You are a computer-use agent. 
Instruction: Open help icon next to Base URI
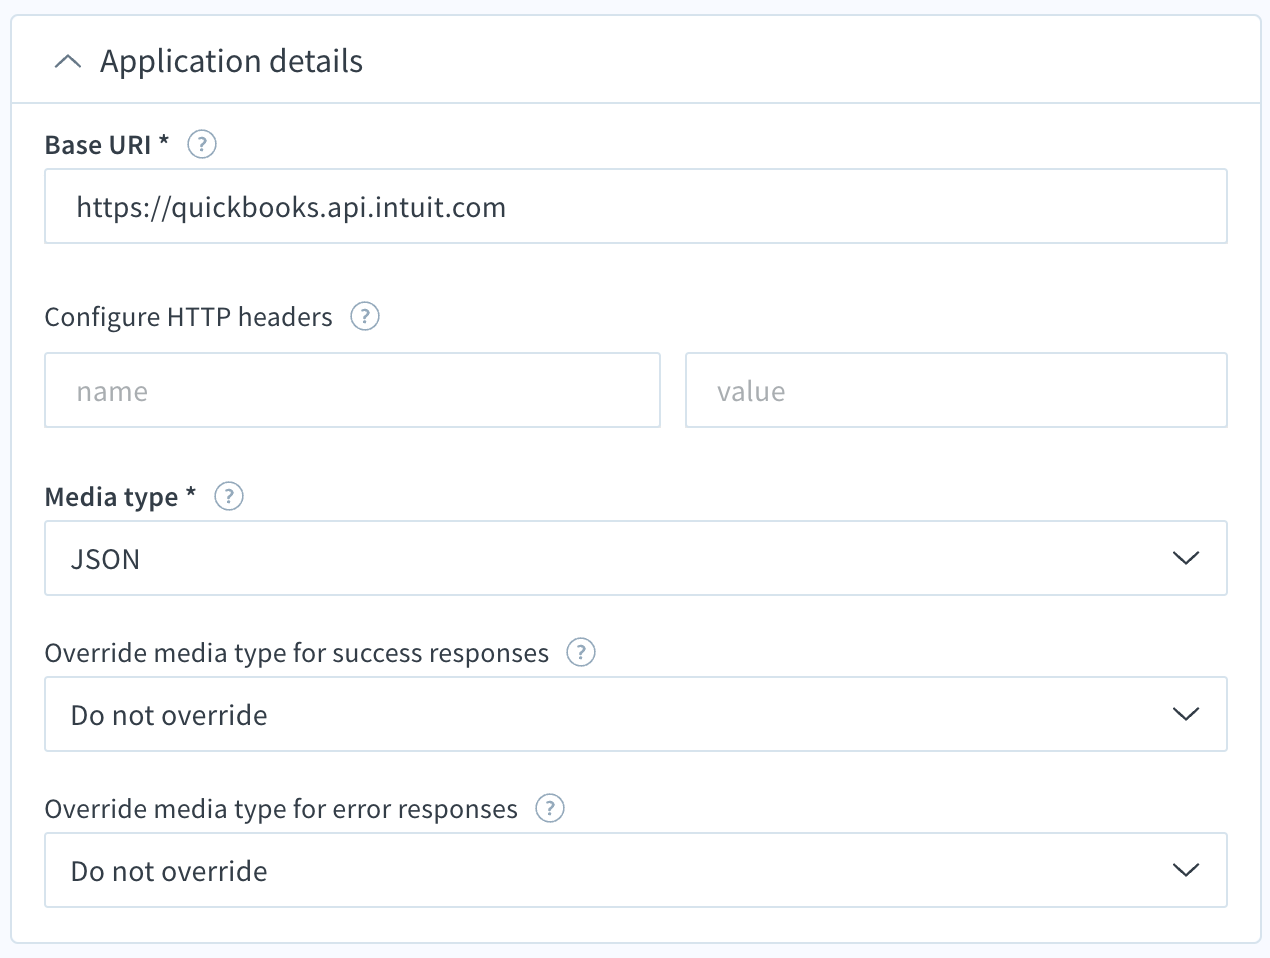202,145
